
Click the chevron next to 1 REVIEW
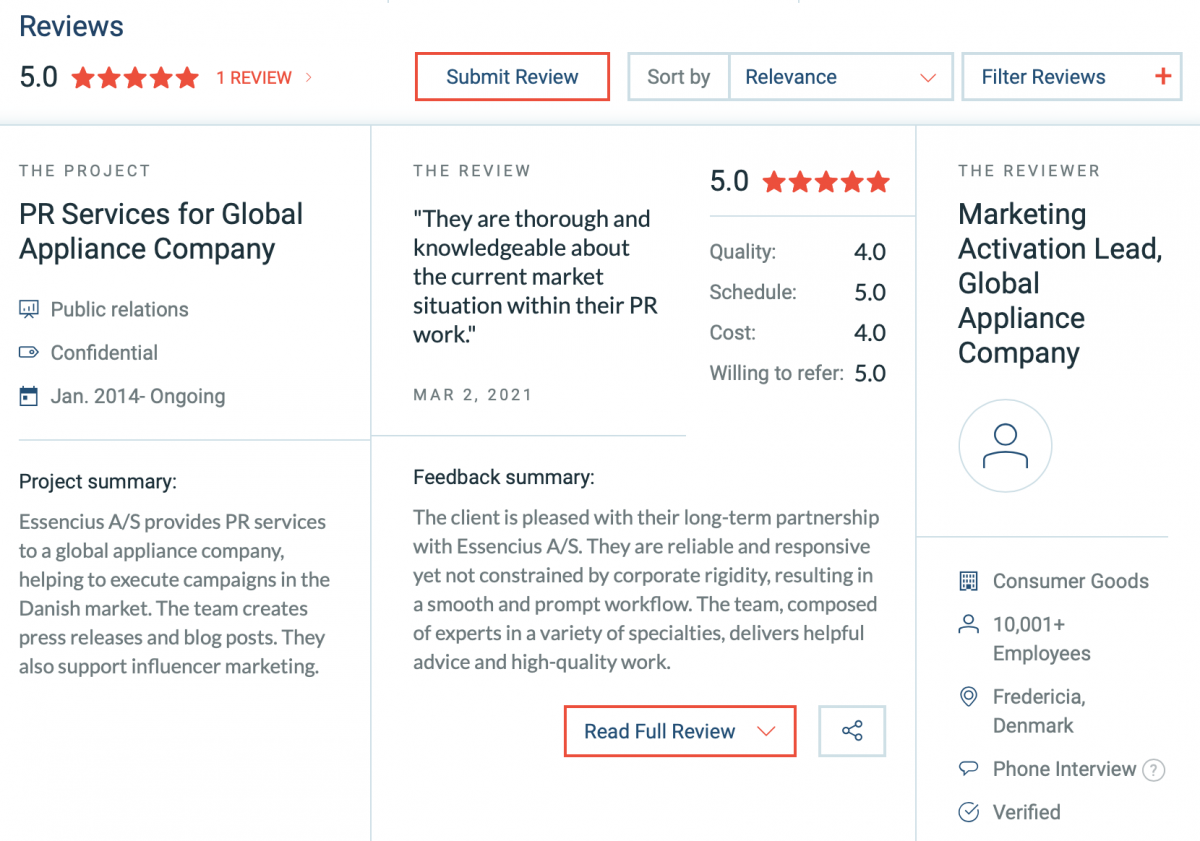(308, 77)
